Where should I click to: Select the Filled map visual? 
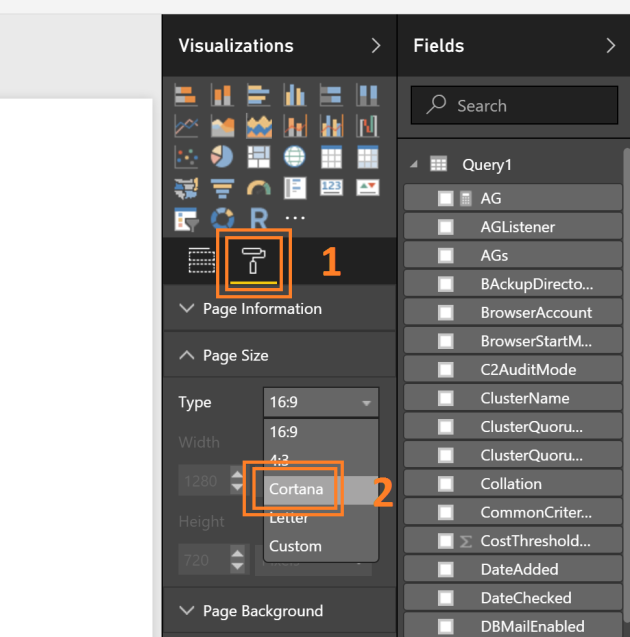(x=186, y=188)
